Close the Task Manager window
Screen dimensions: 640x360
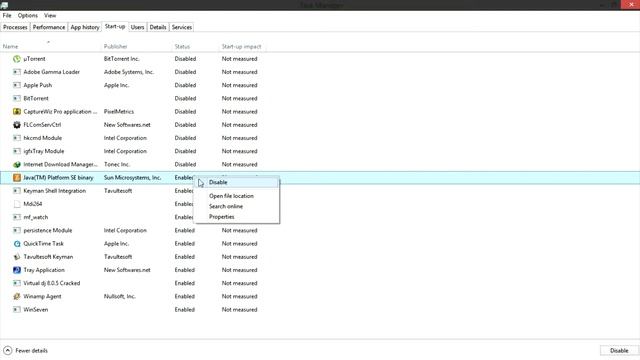coord(630,4)
